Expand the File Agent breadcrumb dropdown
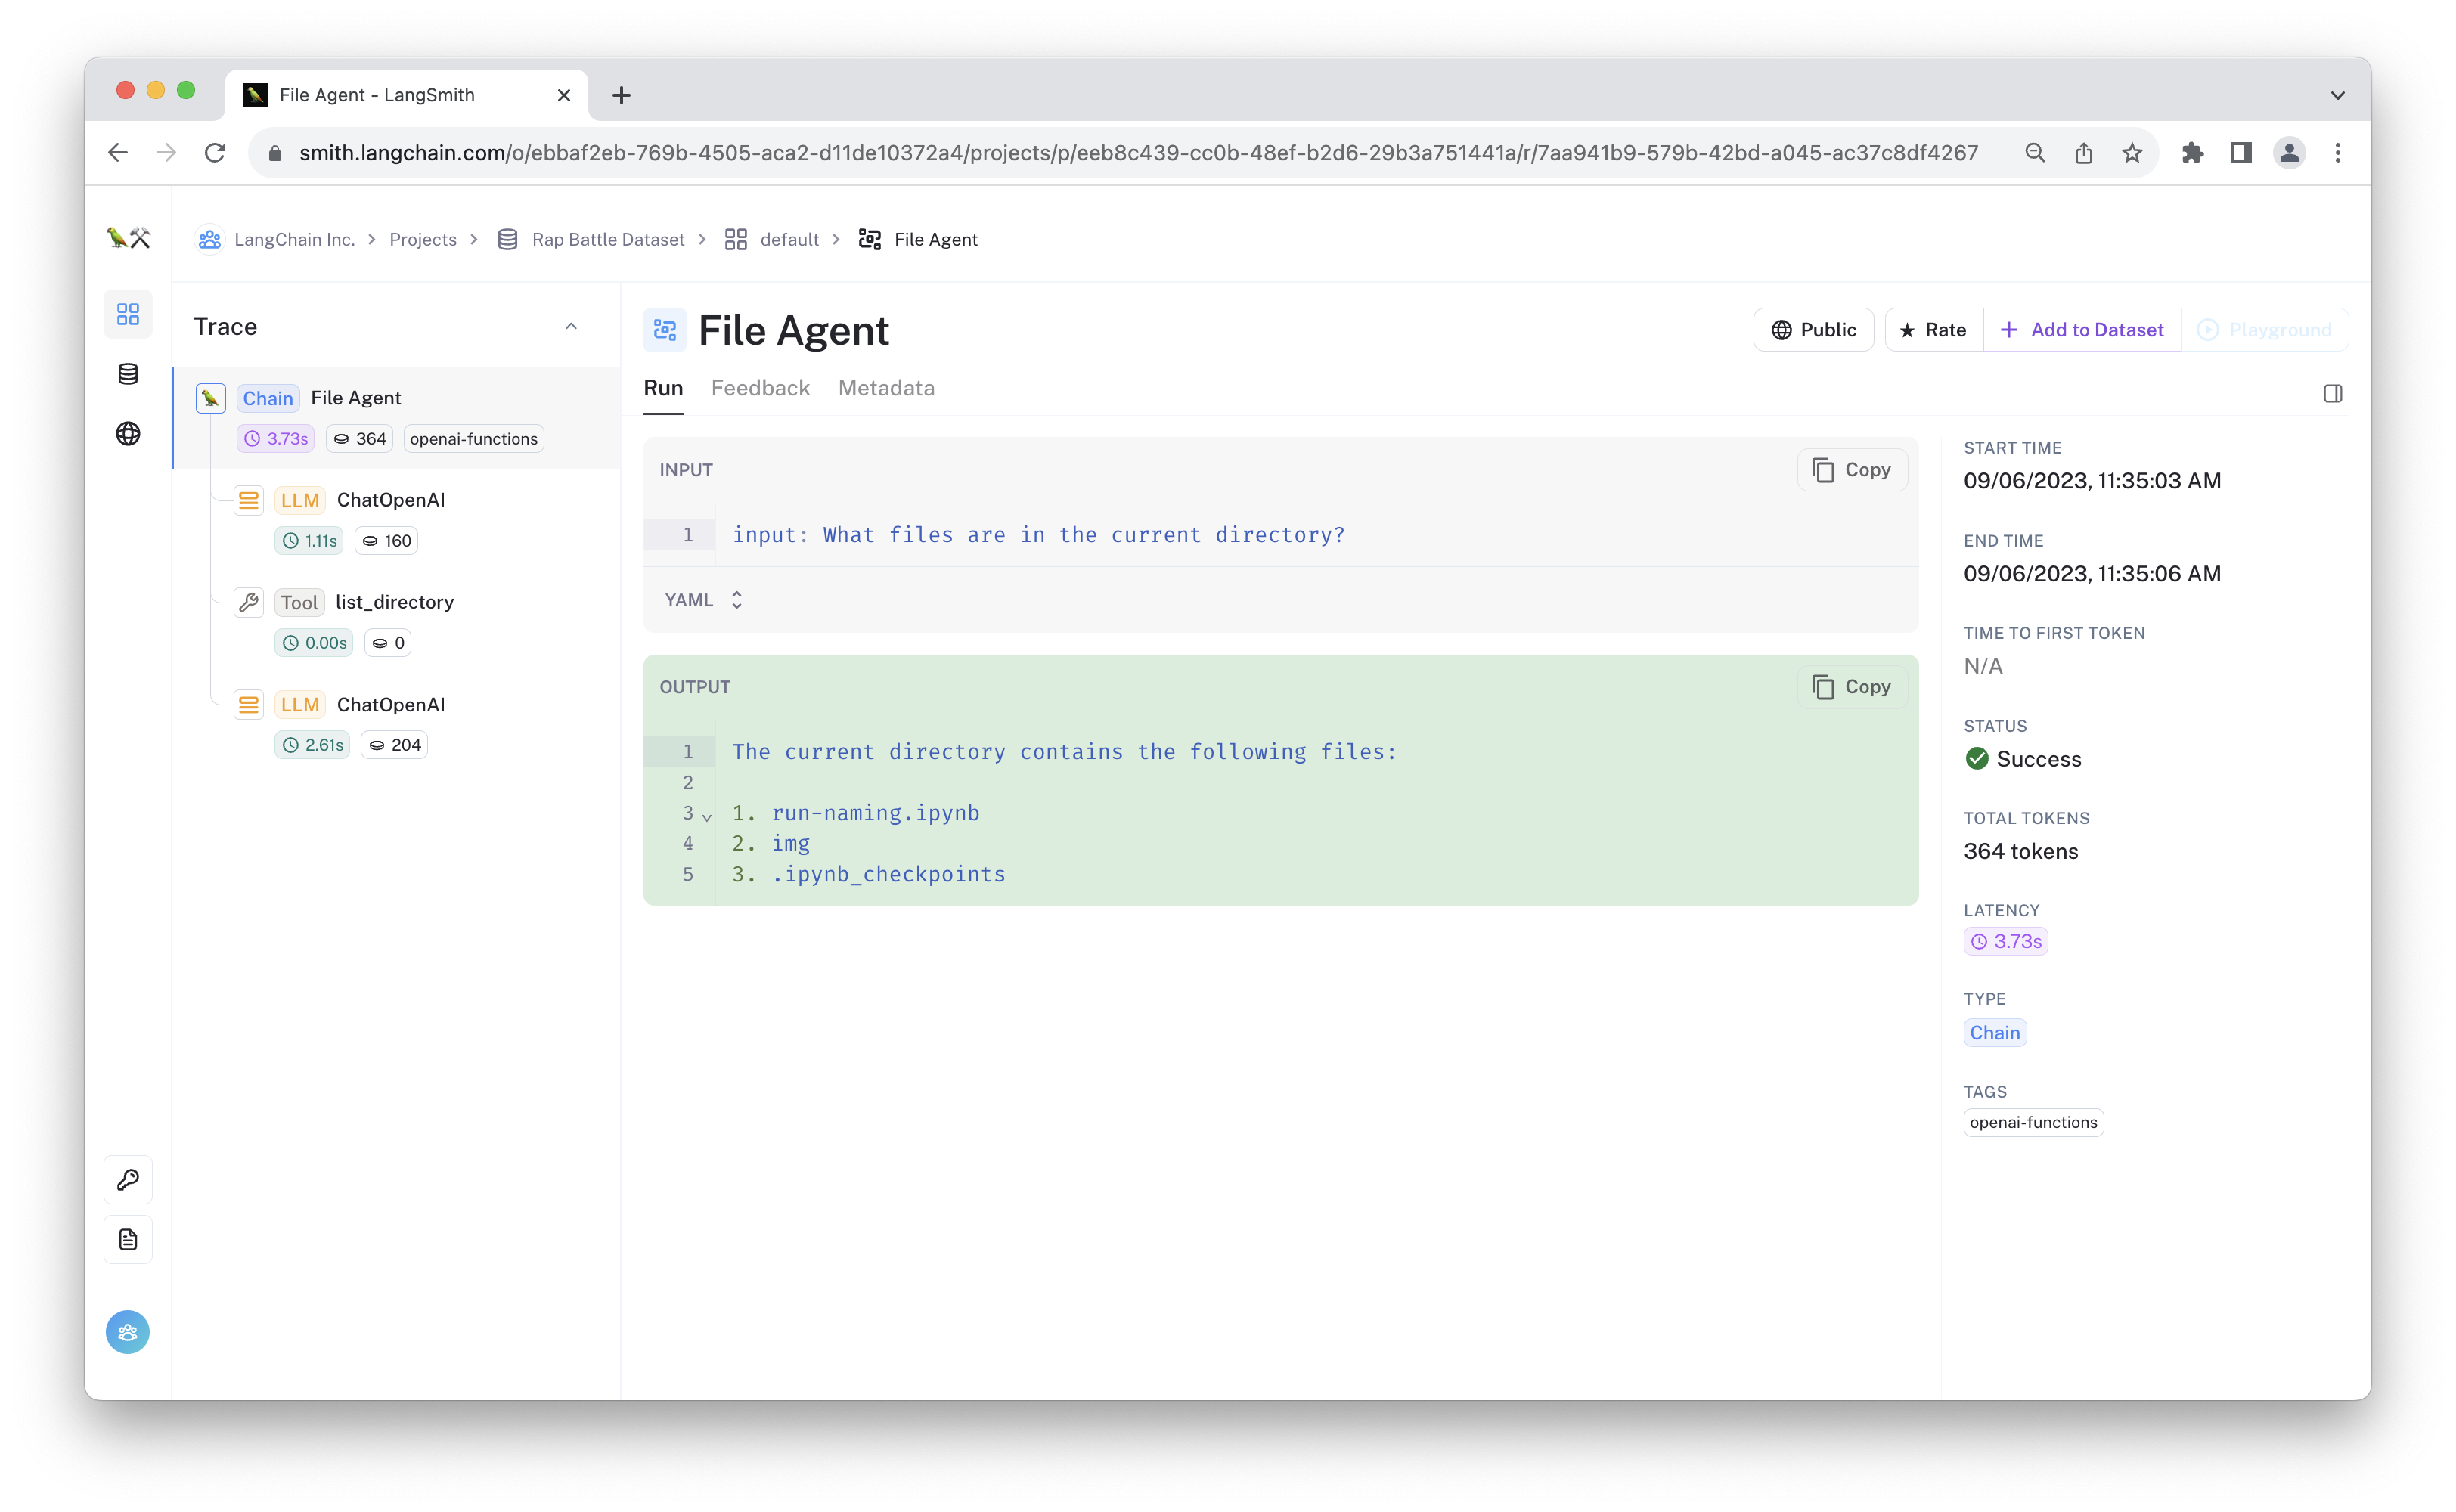This screenshot has width=2456, height=1512. pos(935,239)
